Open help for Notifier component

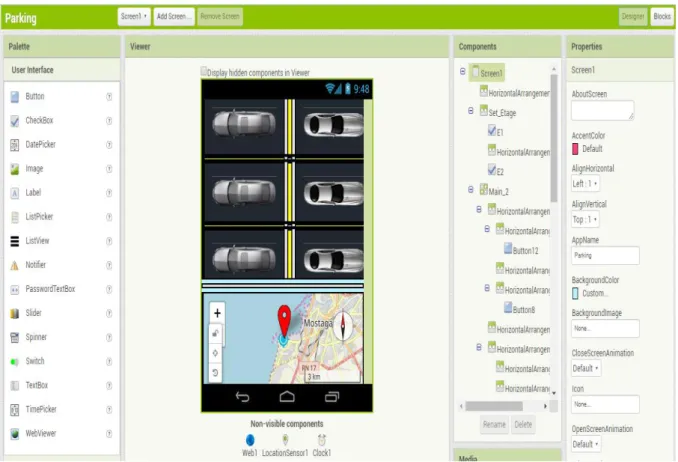pyautogui.click(x=109, y=265)
